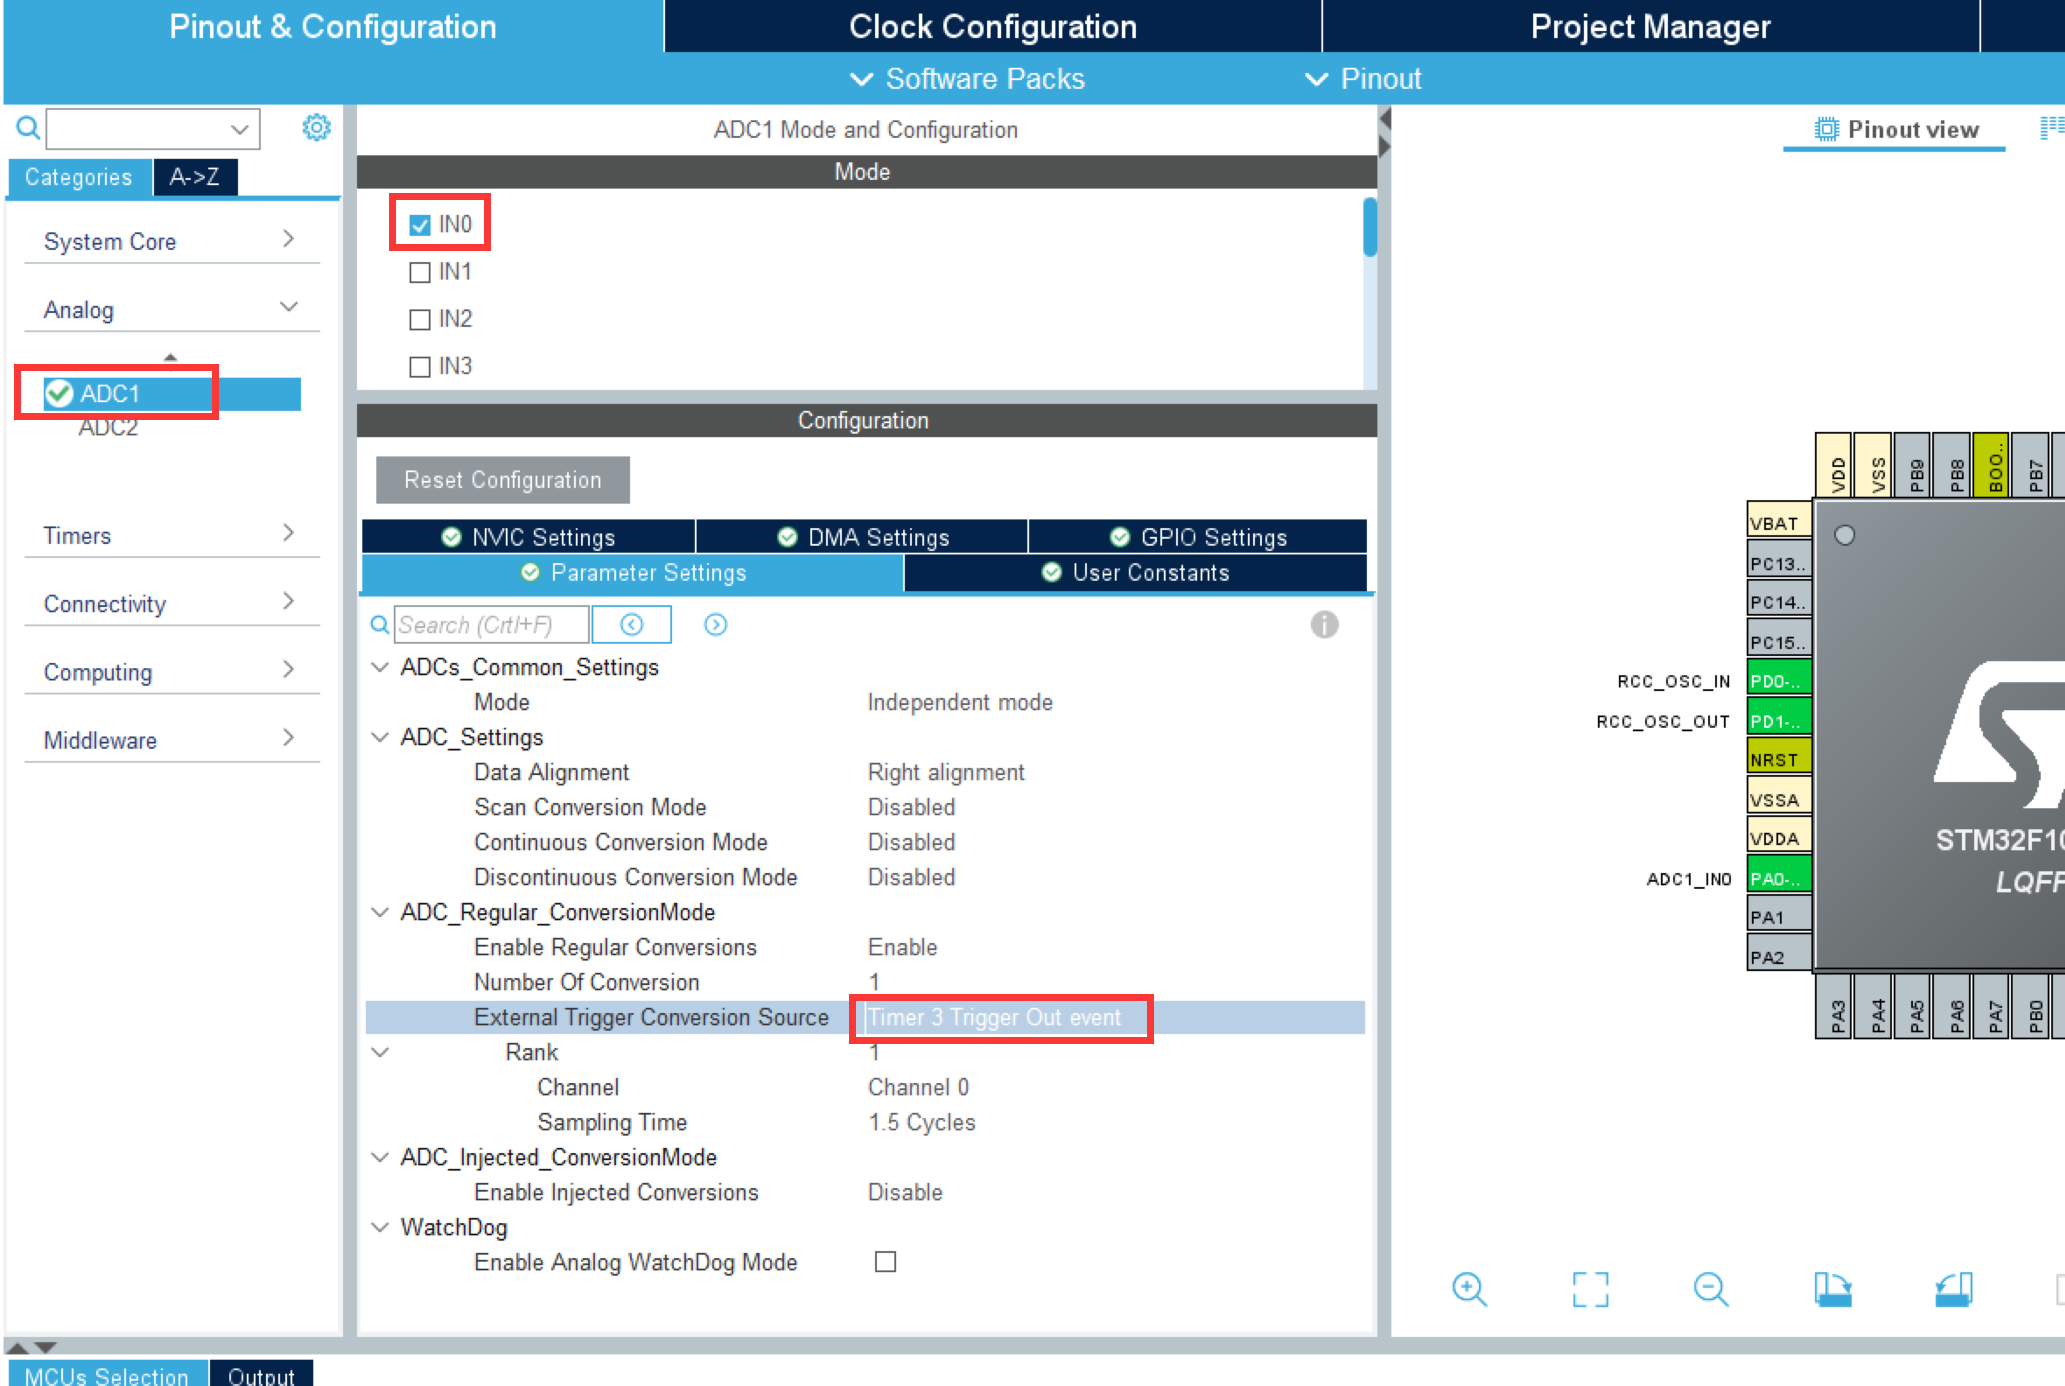Image resolution: width=2065 pixels, height=1386 pixels.
Task: Enable Analog WatchDog Mode checkbox
Action: point(885,1262)
